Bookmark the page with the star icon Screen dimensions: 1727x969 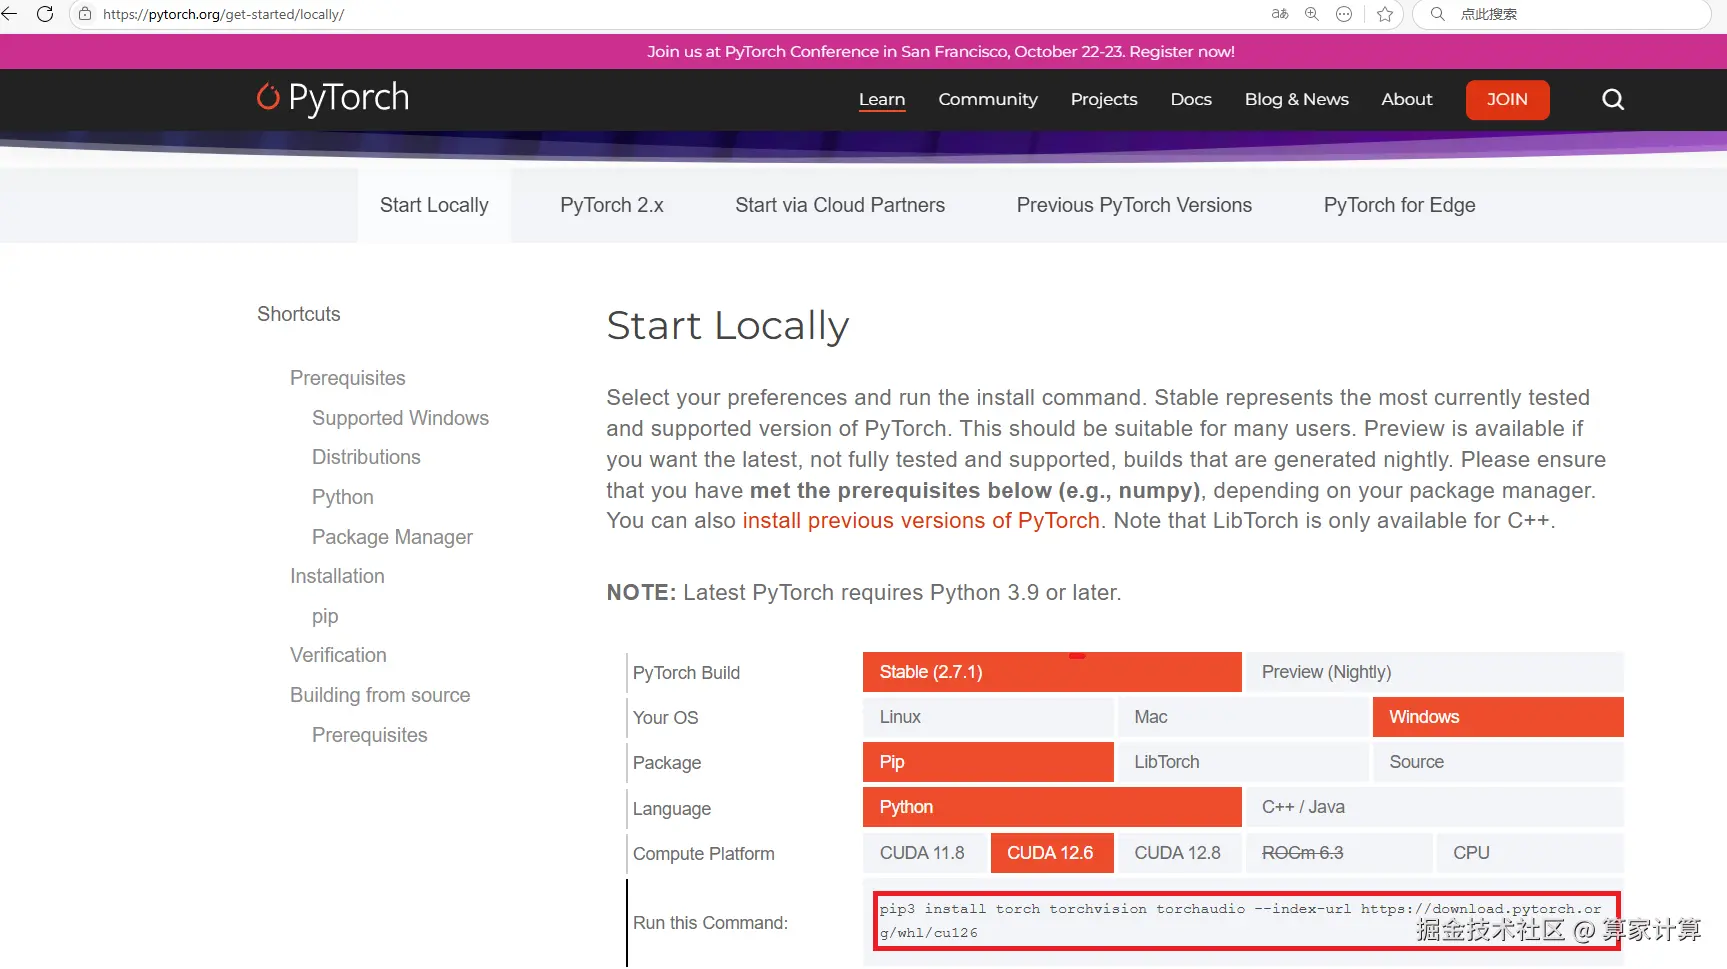1385,14
